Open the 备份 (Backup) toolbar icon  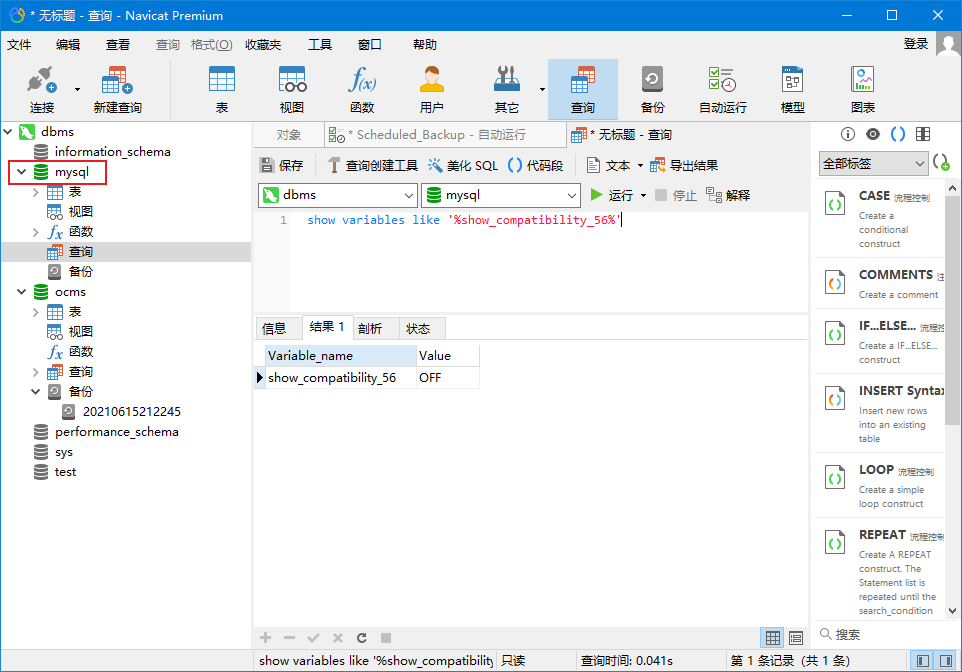click(x=652, y=89)
